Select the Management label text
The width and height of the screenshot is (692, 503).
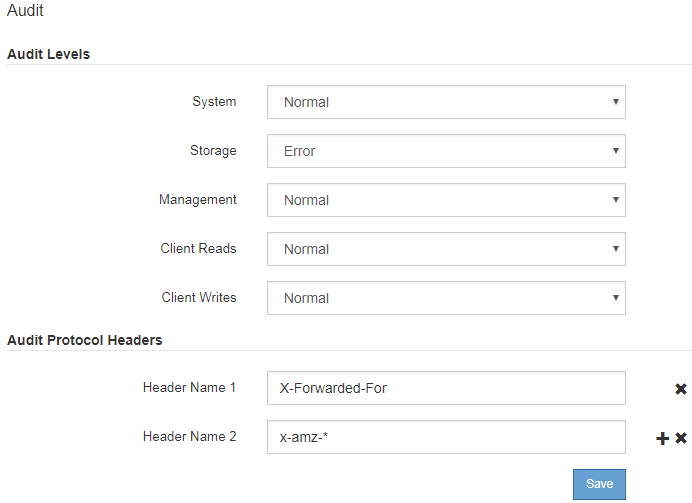tap(198, 199)
